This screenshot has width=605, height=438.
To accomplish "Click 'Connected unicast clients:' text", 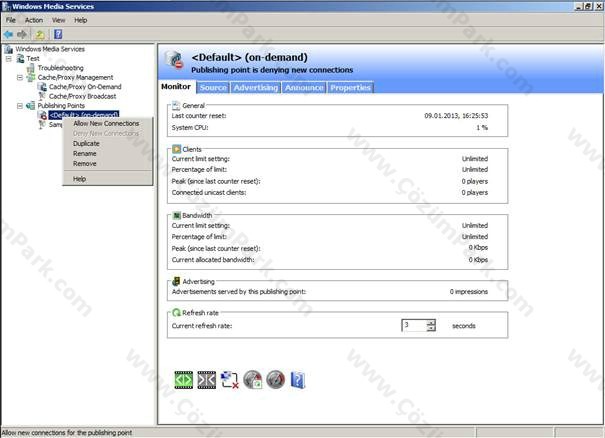I will pos(209,193).
